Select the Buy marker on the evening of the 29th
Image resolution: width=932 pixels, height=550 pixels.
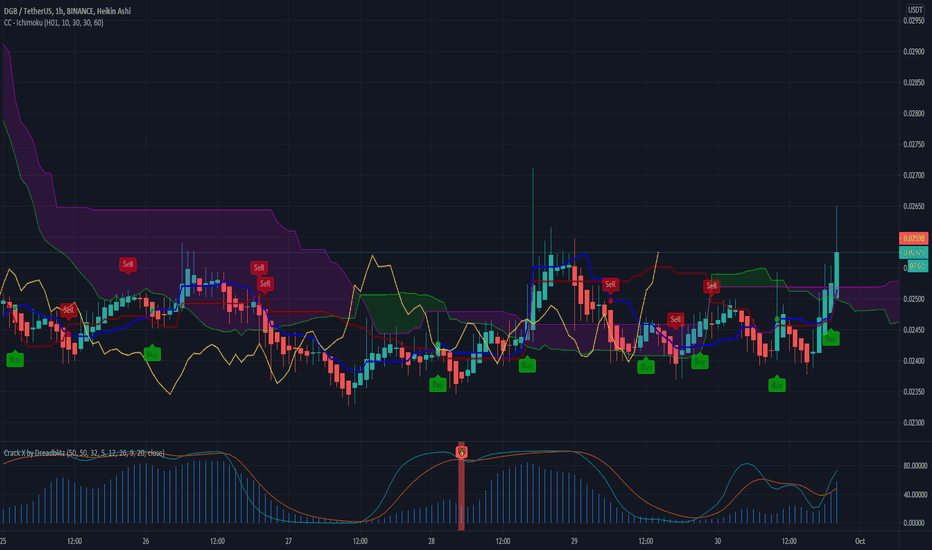pyautogui.click(x=700, y=362)
